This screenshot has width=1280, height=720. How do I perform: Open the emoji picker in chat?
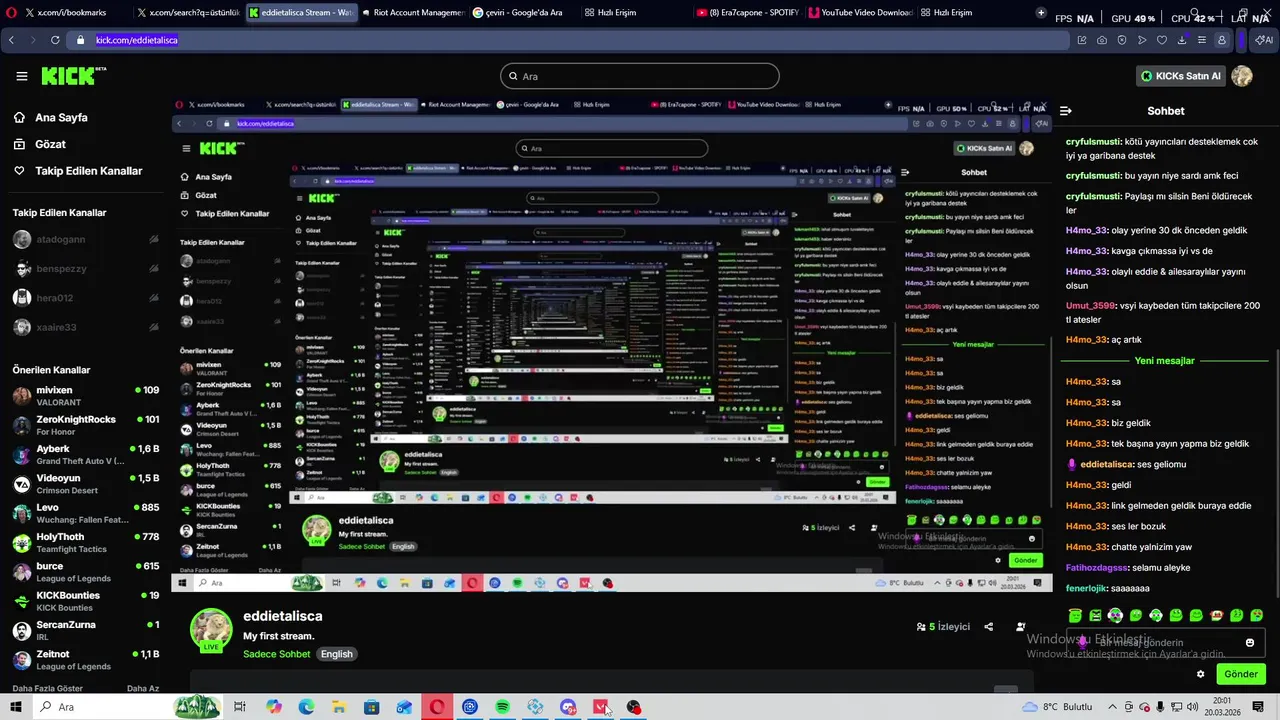[x=1250, y=643]
